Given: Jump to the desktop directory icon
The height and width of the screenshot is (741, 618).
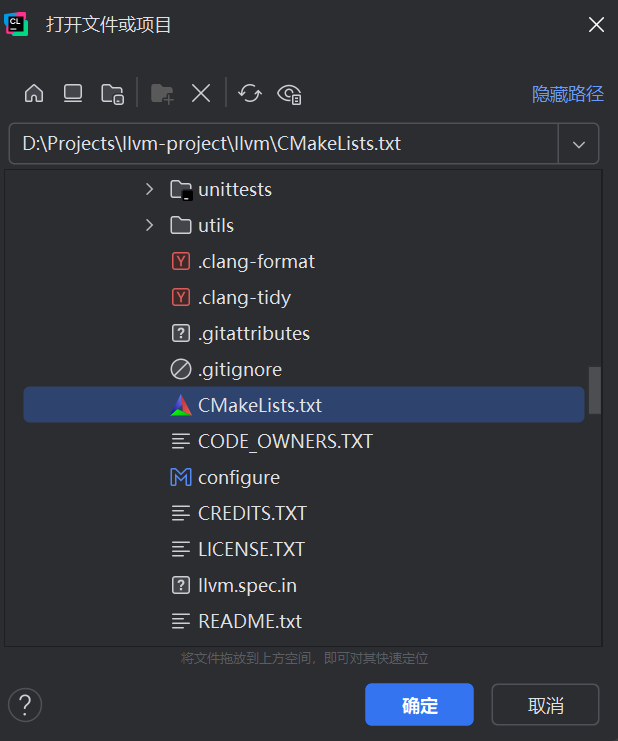Looking at the screenshot, I should pyautogui.click(x=73, y=93).
